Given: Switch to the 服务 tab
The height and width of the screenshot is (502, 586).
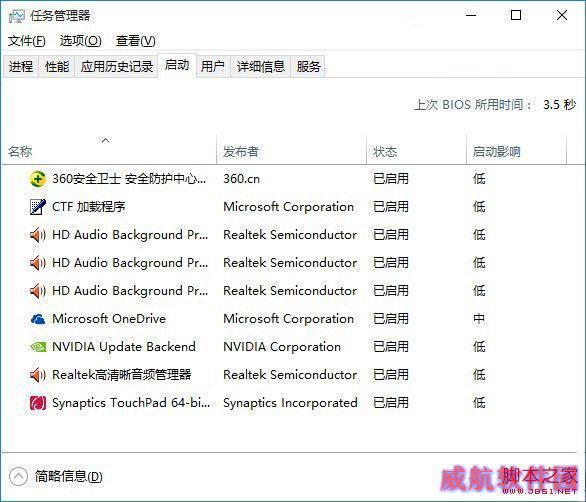Looking at the screenshot, I should pos(308,67).
